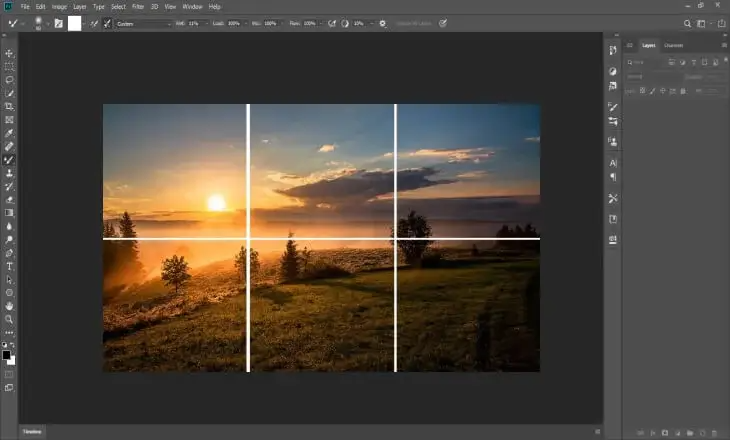
Task: Change the screen mode
Action: point(9,387)
